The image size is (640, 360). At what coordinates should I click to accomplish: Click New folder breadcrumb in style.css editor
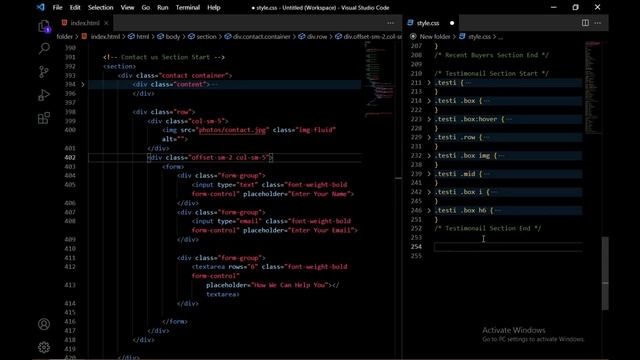(x=435, y=37)
